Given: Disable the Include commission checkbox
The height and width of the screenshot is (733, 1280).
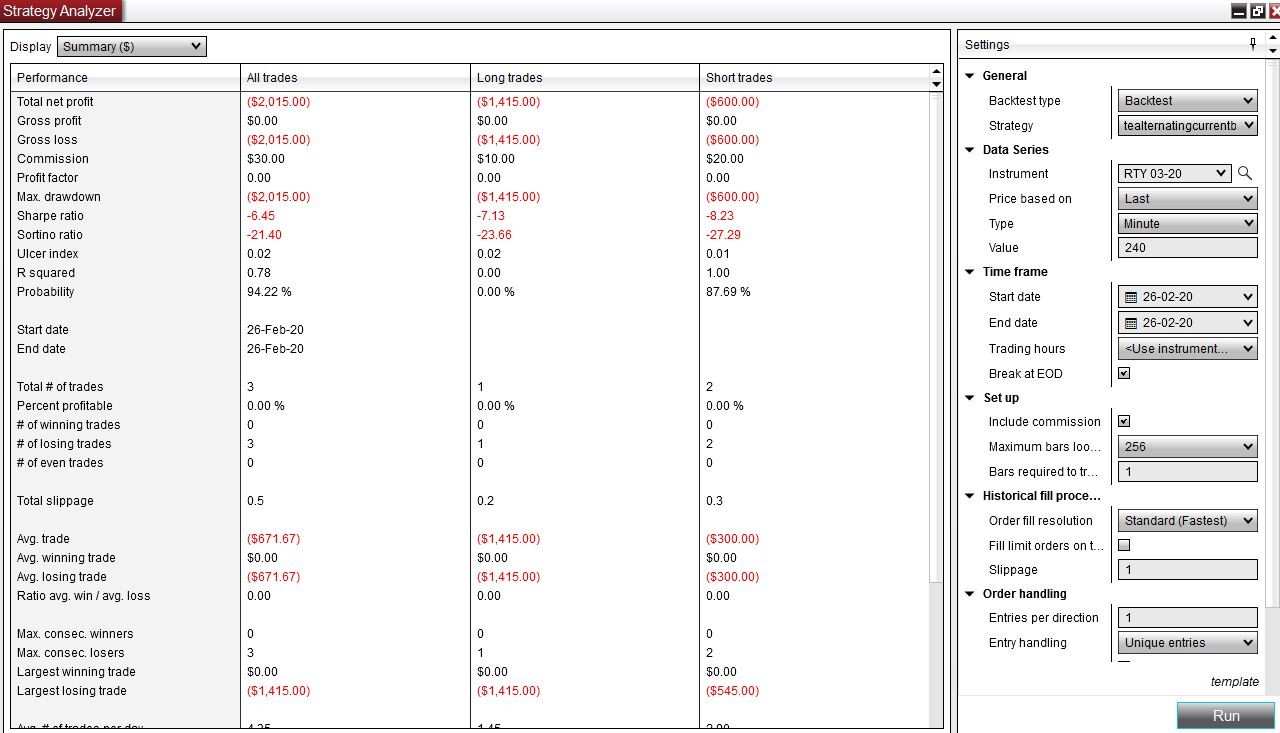Looking at the screenshot, I should (x=1124, y=421).
